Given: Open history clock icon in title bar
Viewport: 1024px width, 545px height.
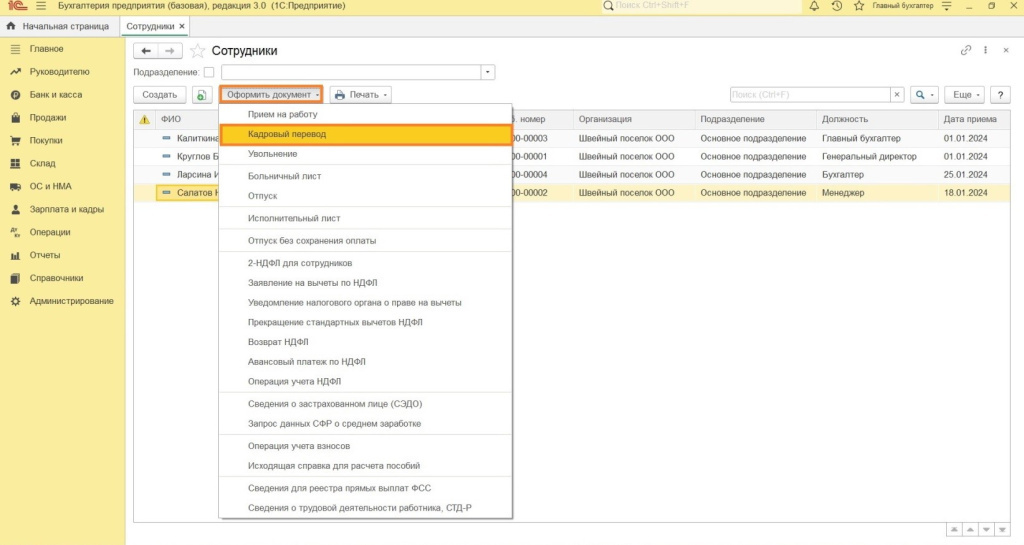Looking at the screenshot, I should pyautogui.click(x=836, y=7).
